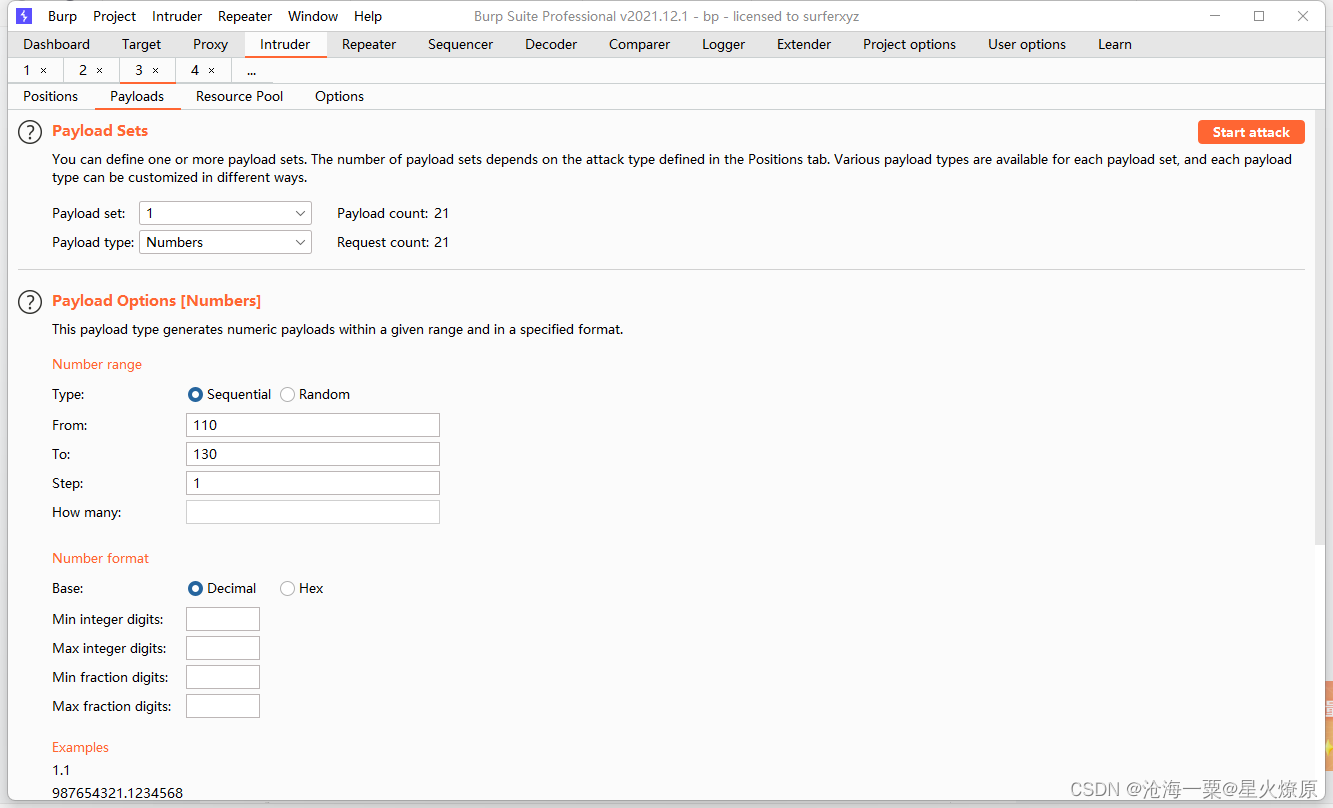The width and height of the screenshot is (1333, 808).
Task: Open the Repeater menu
Action: 245,16
